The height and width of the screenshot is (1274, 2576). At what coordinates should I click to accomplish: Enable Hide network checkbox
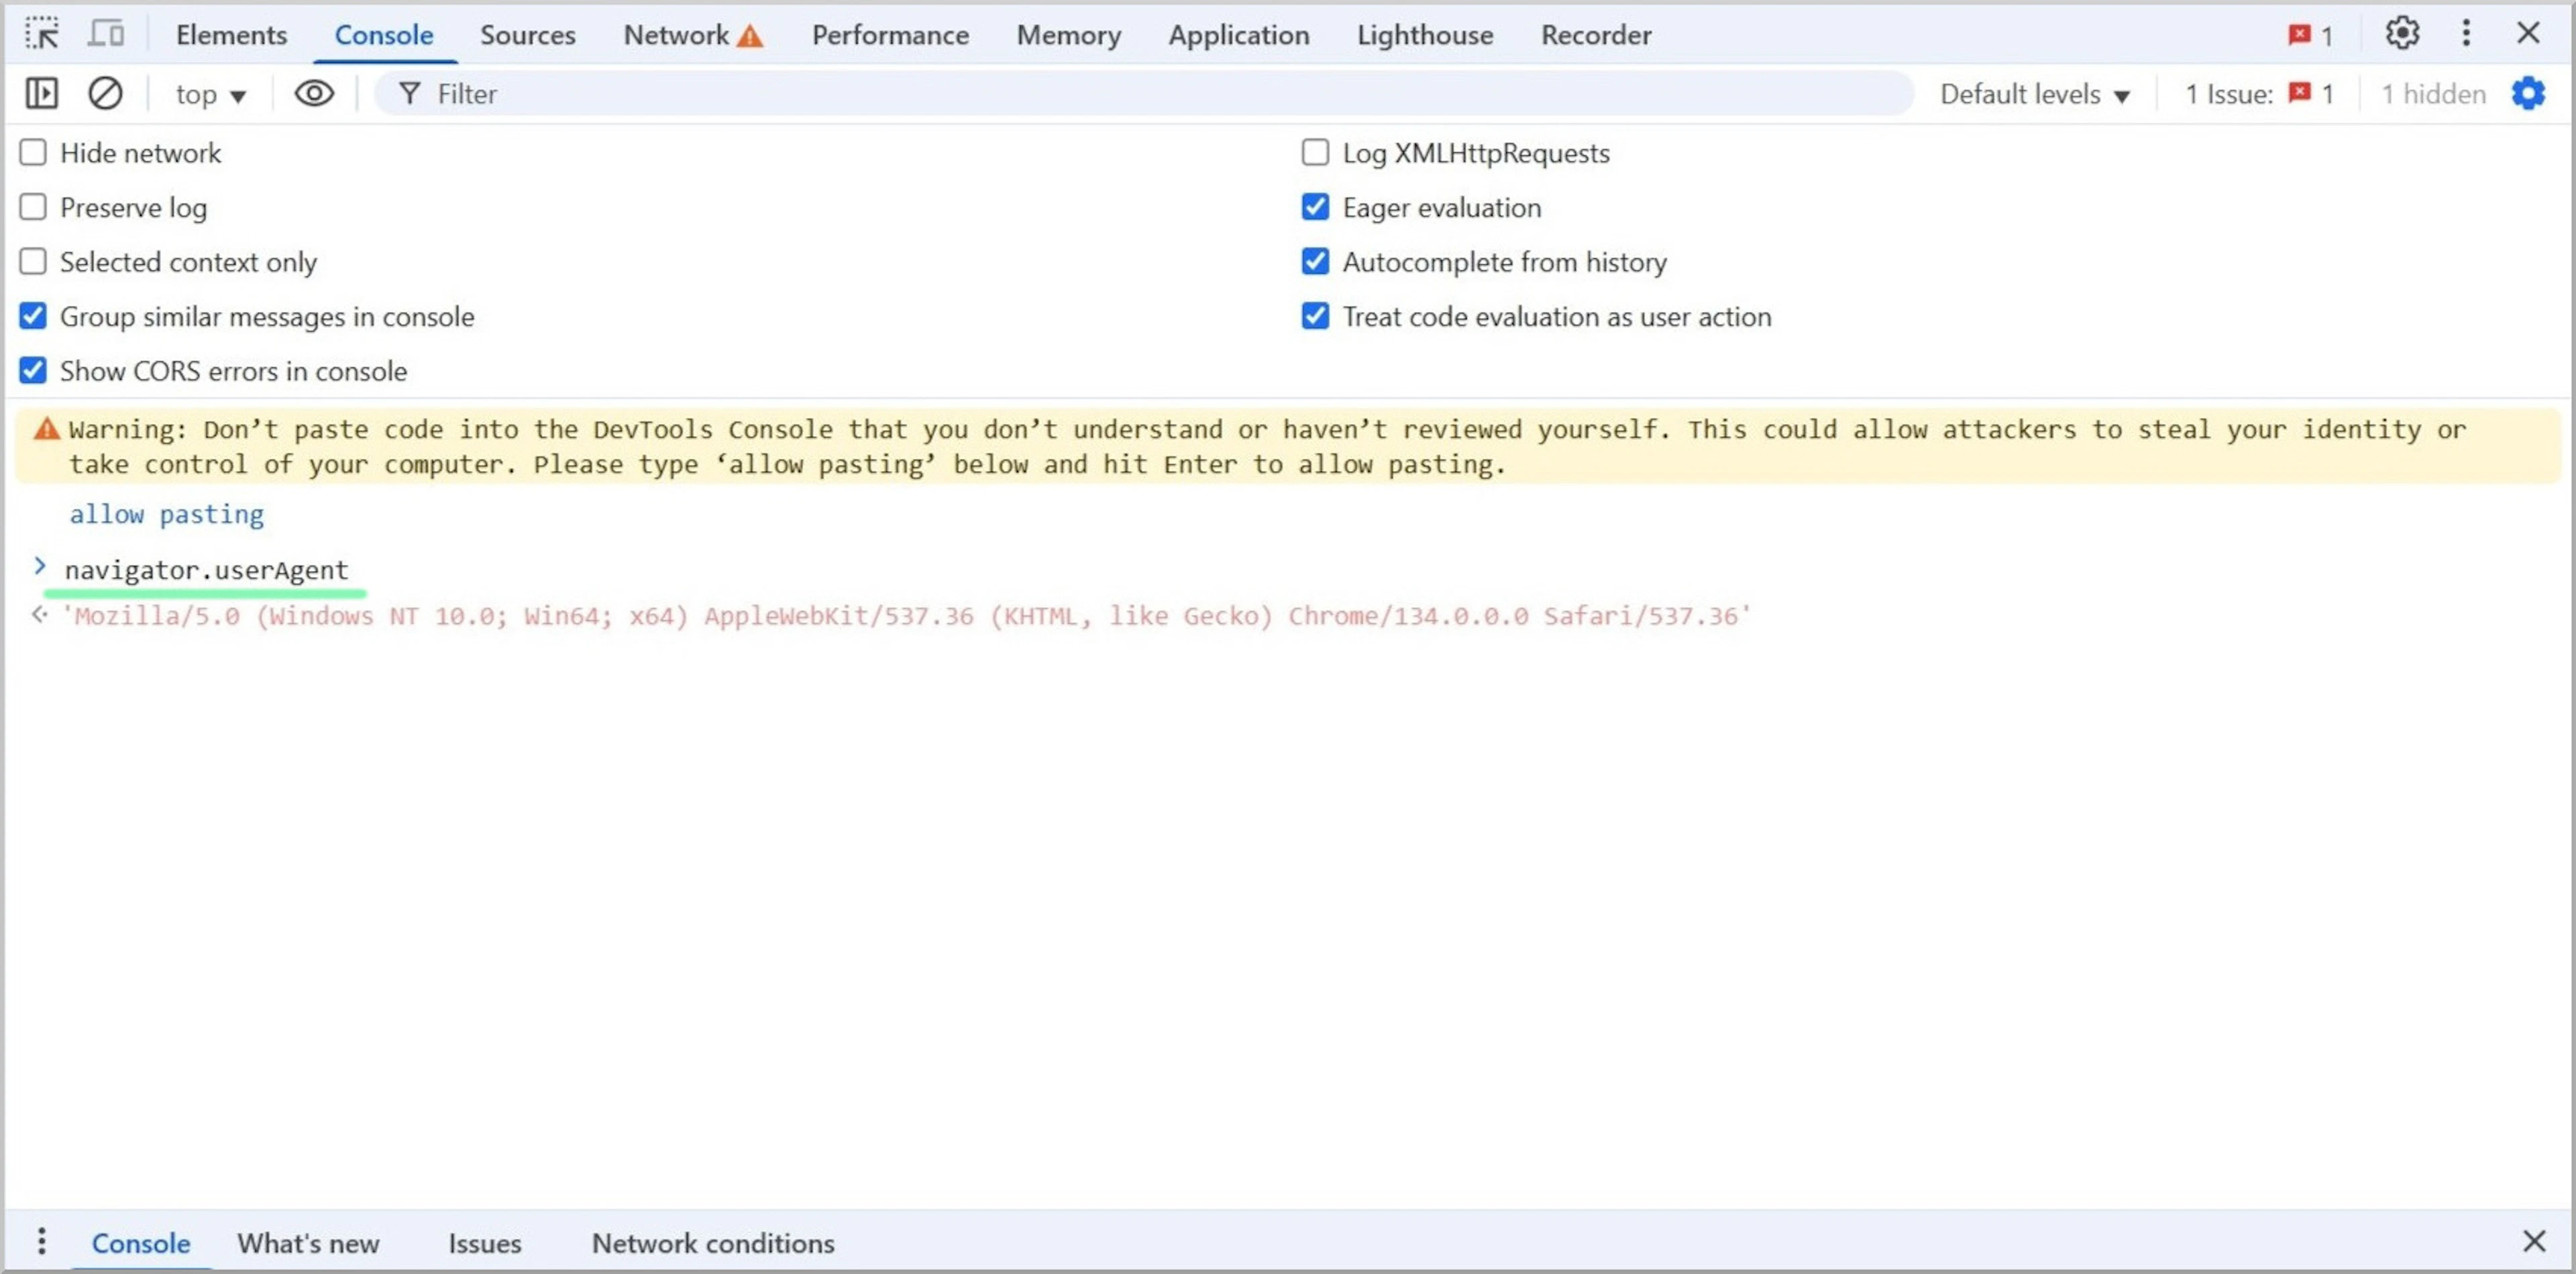click(x=33, y=152)
